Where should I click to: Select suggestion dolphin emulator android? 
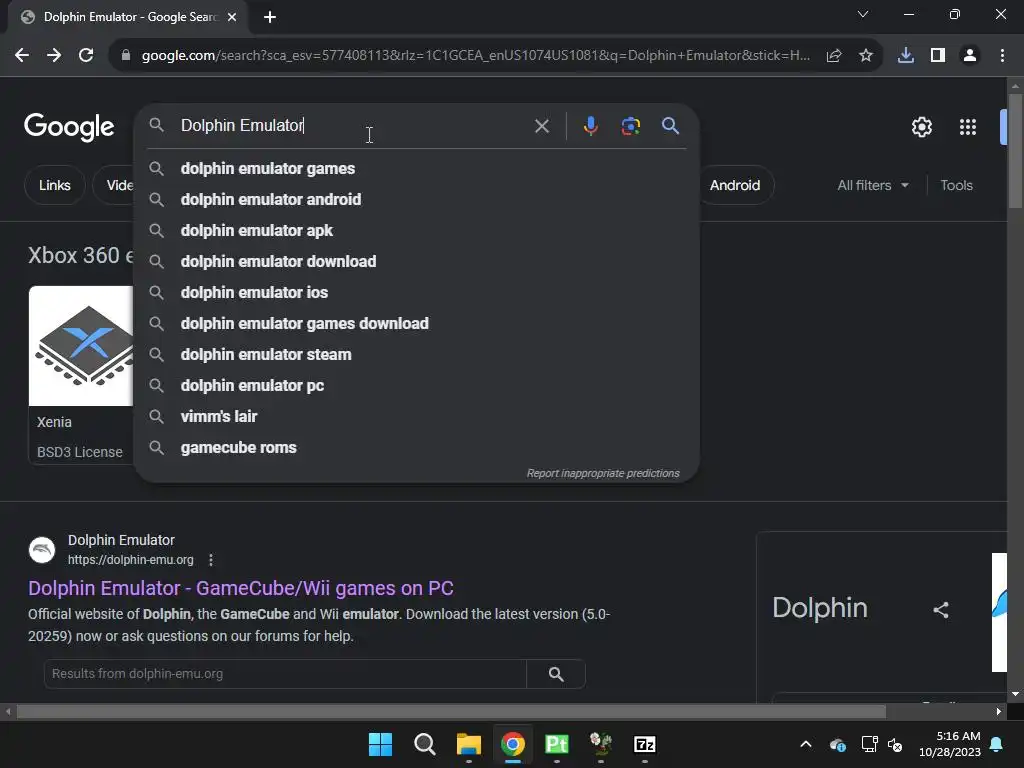pos(417,199)
